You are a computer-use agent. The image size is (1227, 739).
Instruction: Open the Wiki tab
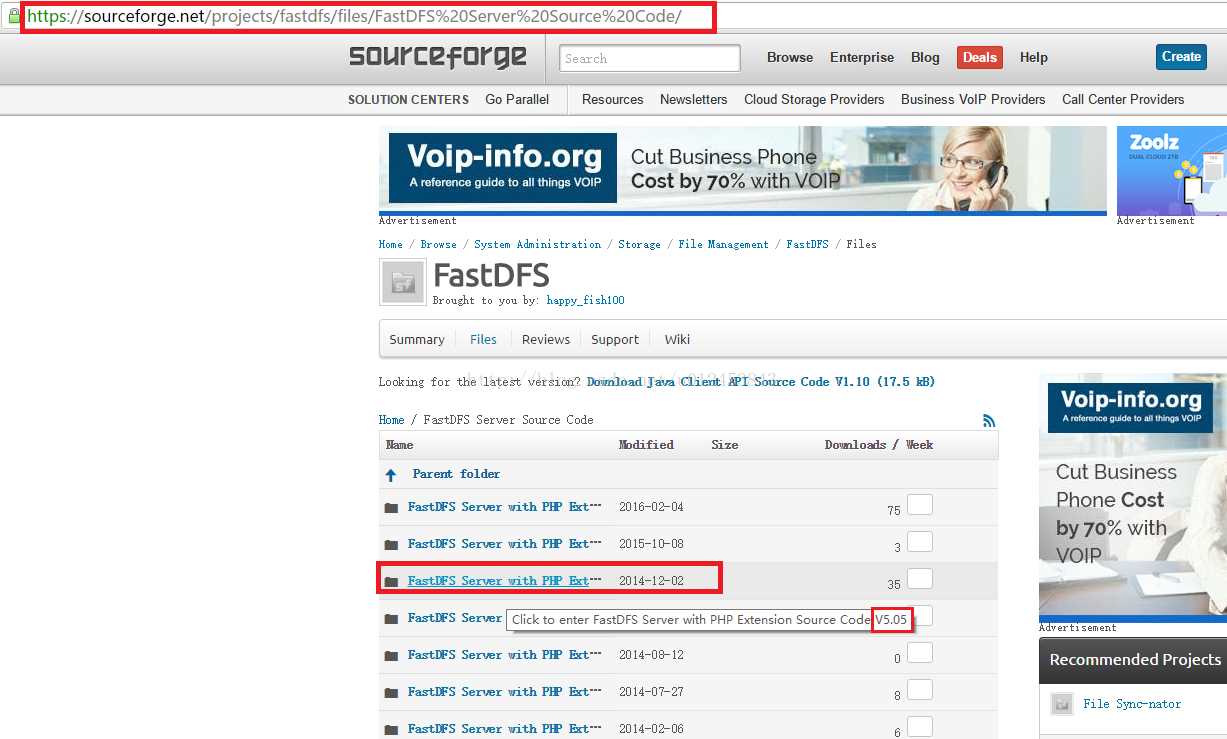tap(677, 339)
